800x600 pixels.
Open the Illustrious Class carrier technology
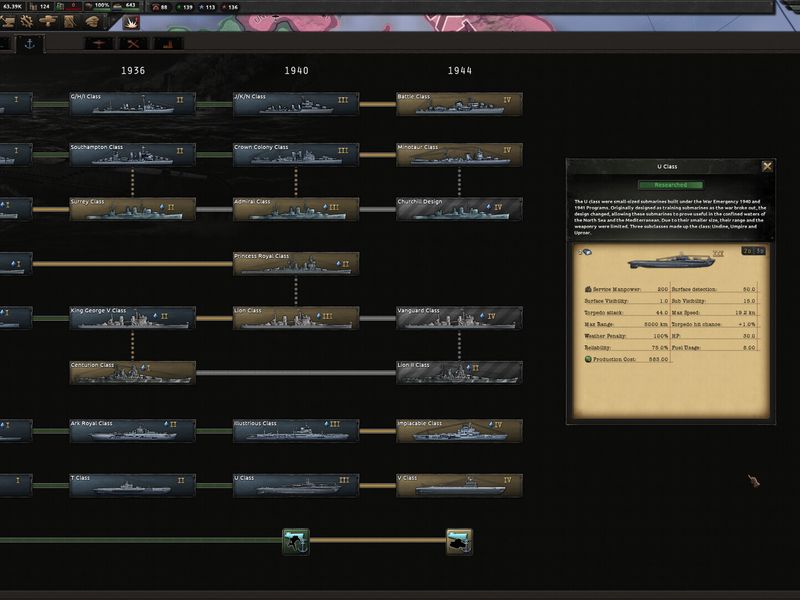(296, 431)
